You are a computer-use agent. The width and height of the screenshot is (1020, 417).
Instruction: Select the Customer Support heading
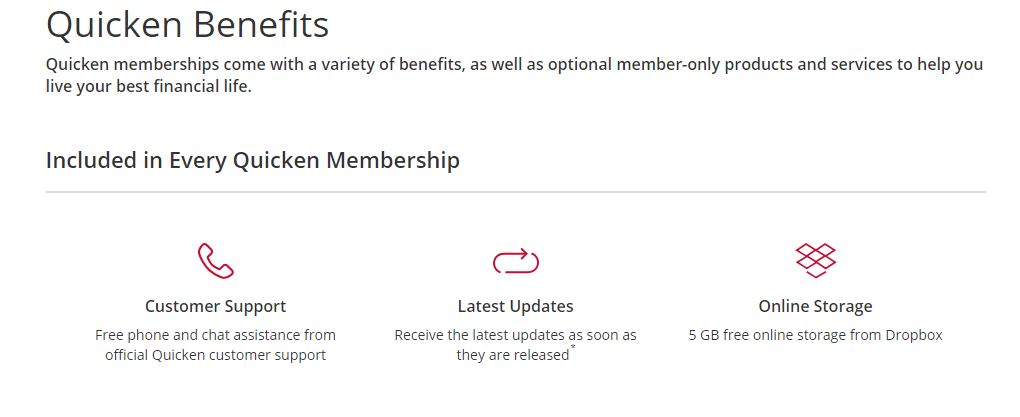[x=215, y=306]
